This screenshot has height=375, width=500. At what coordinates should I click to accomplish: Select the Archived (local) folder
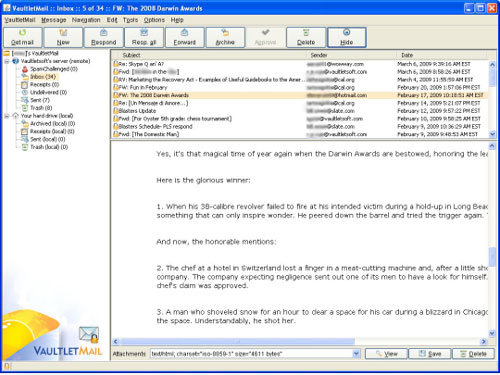point(53,124)
